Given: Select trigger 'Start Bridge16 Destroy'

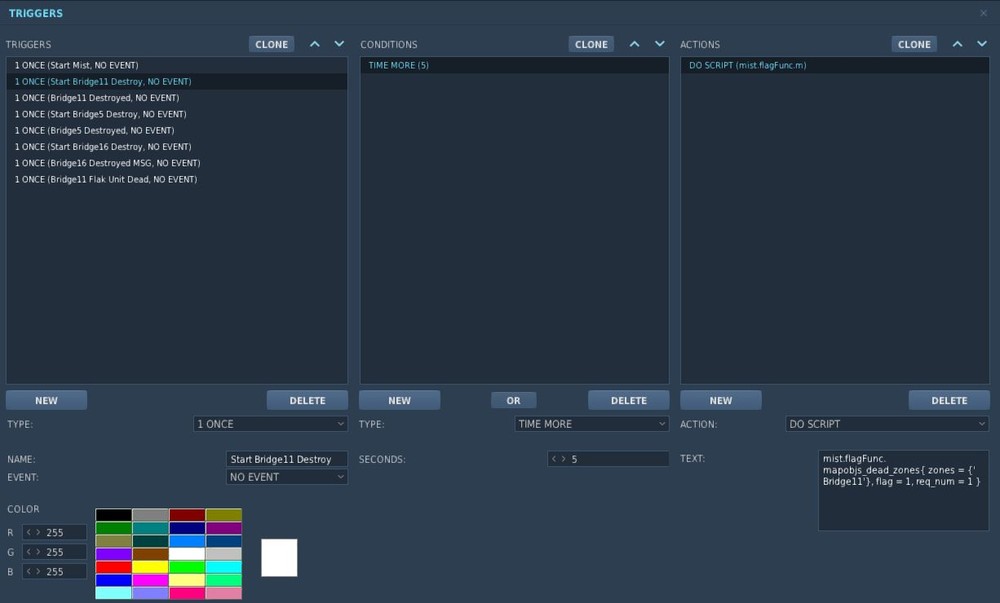Looking at the screenshot, I should 177,147.
